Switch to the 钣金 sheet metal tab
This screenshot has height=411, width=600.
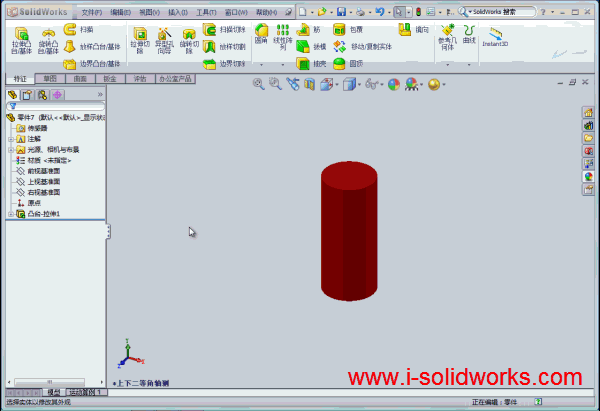tap(110, 79)
